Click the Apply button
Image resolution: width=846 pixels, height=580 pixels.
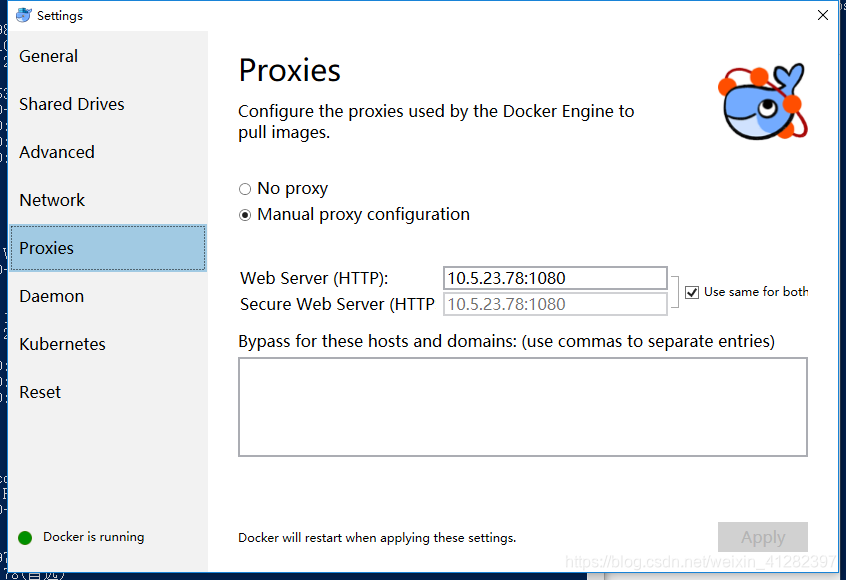(x=762, y=537)
